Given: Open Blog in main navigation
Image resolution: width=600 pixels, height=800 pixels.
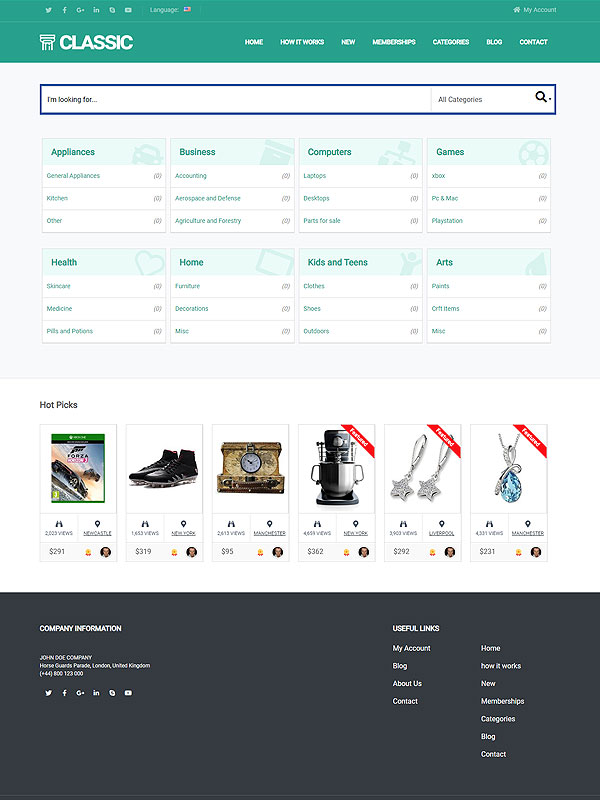Looking at the screenshot, I should coord(494,42).
